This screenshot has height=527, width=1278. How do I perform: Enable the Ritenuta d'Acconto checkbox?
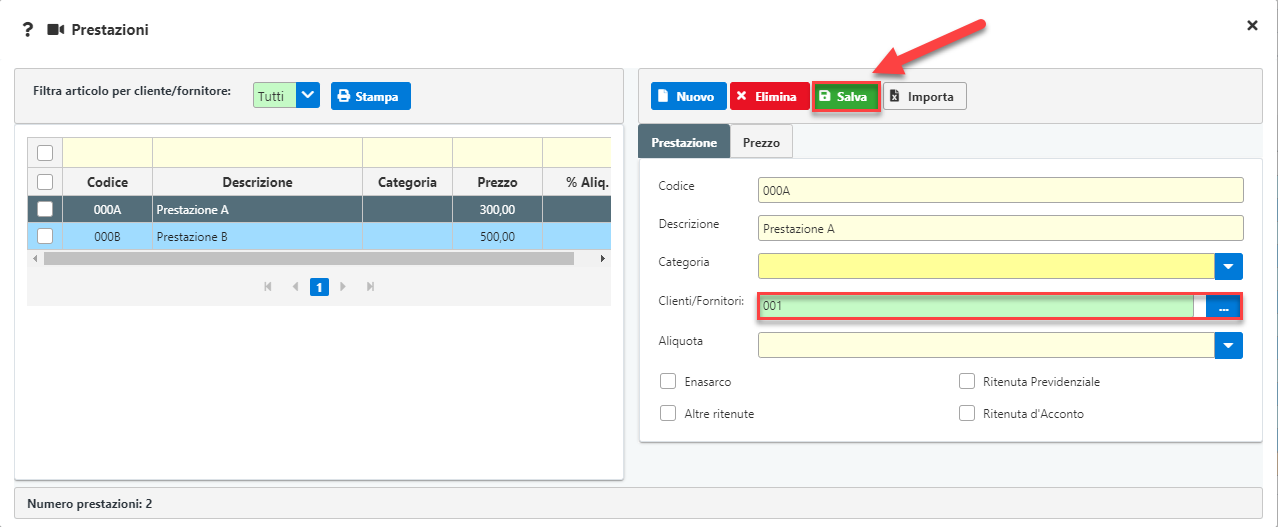click(966, 412)
